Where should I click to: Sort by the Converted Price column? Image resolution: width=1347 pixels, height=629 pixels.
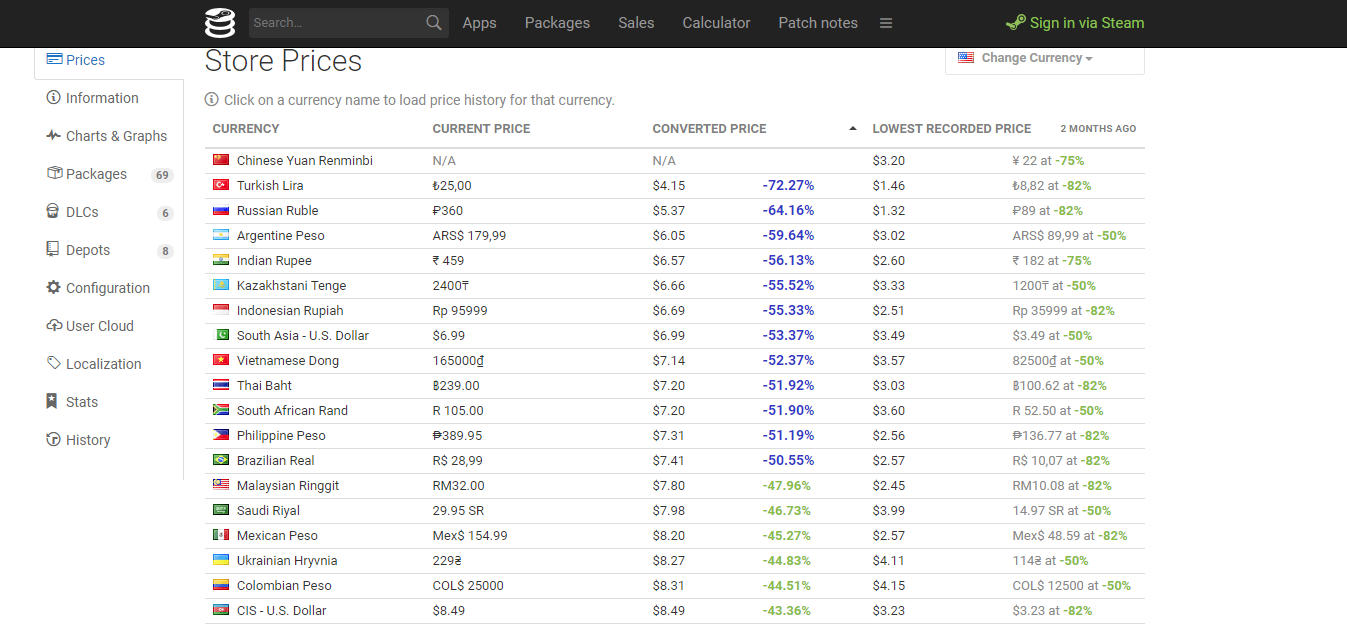tap(709, 128)
